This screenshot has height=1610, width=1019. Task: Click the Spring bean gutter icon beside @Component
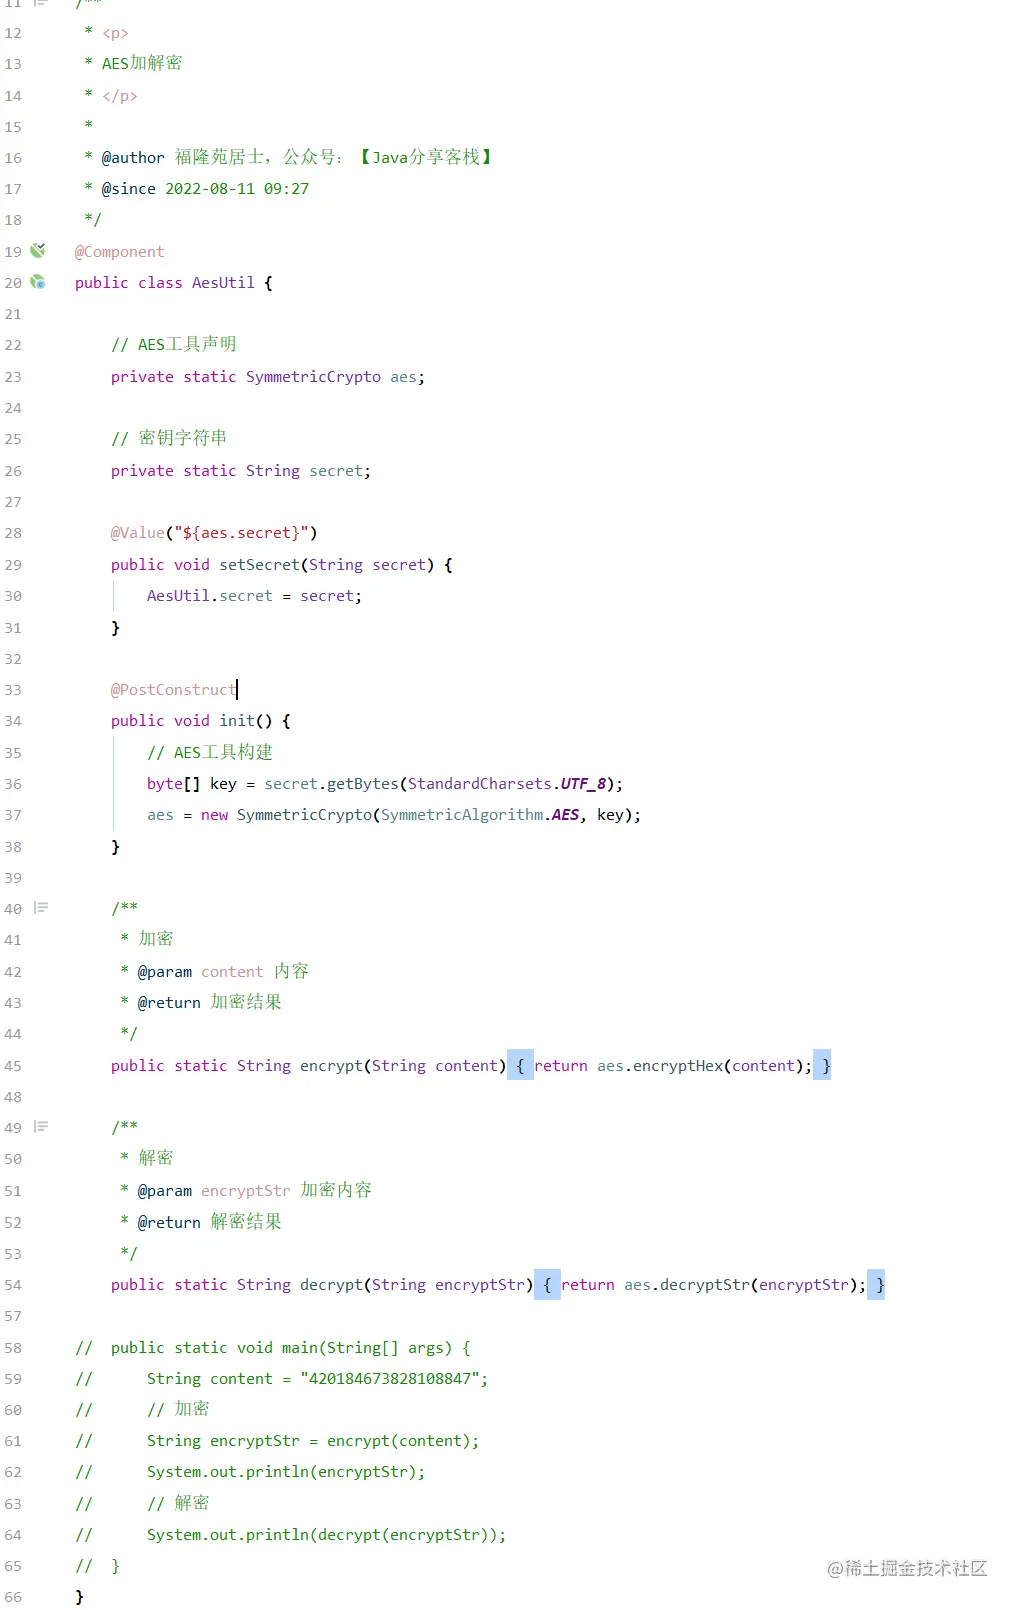(x=38, y=250)
